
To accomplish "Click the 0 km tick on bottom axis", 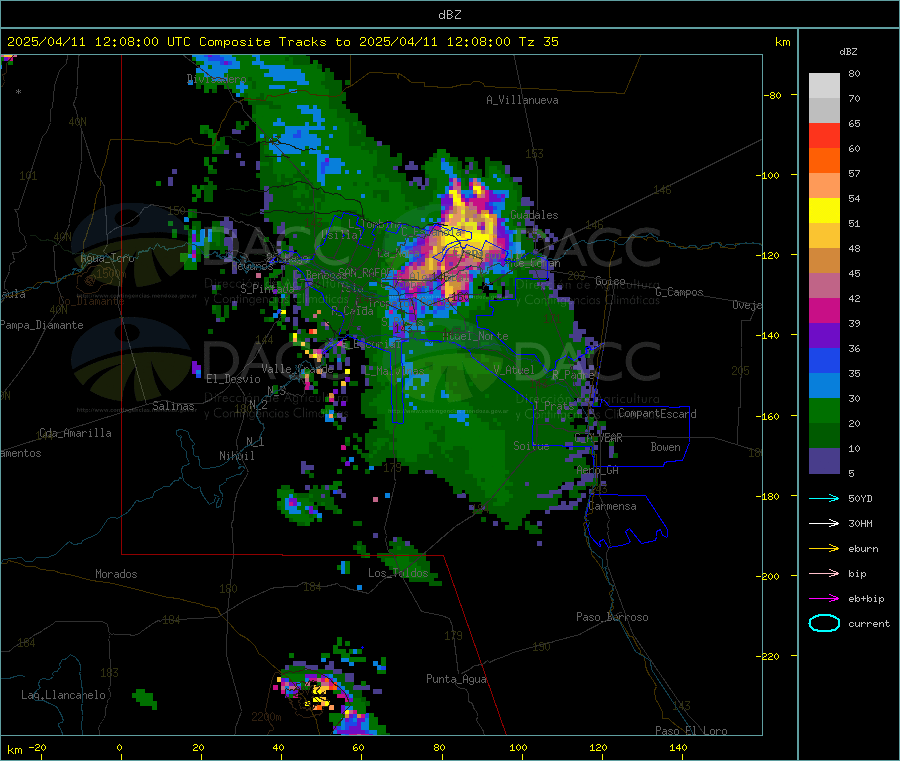I will coord(119,747).
